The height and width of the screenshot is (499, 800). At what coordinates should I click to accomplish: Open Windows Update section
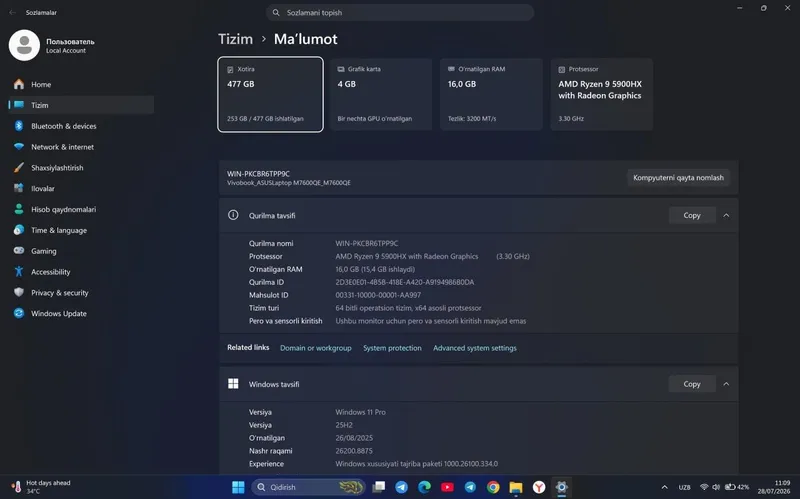82,313
